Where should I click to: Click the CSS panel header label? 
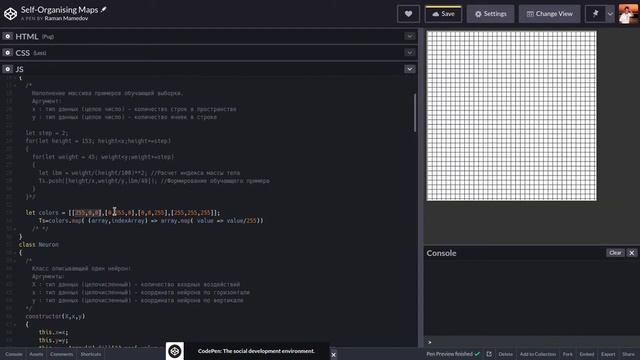22,53
